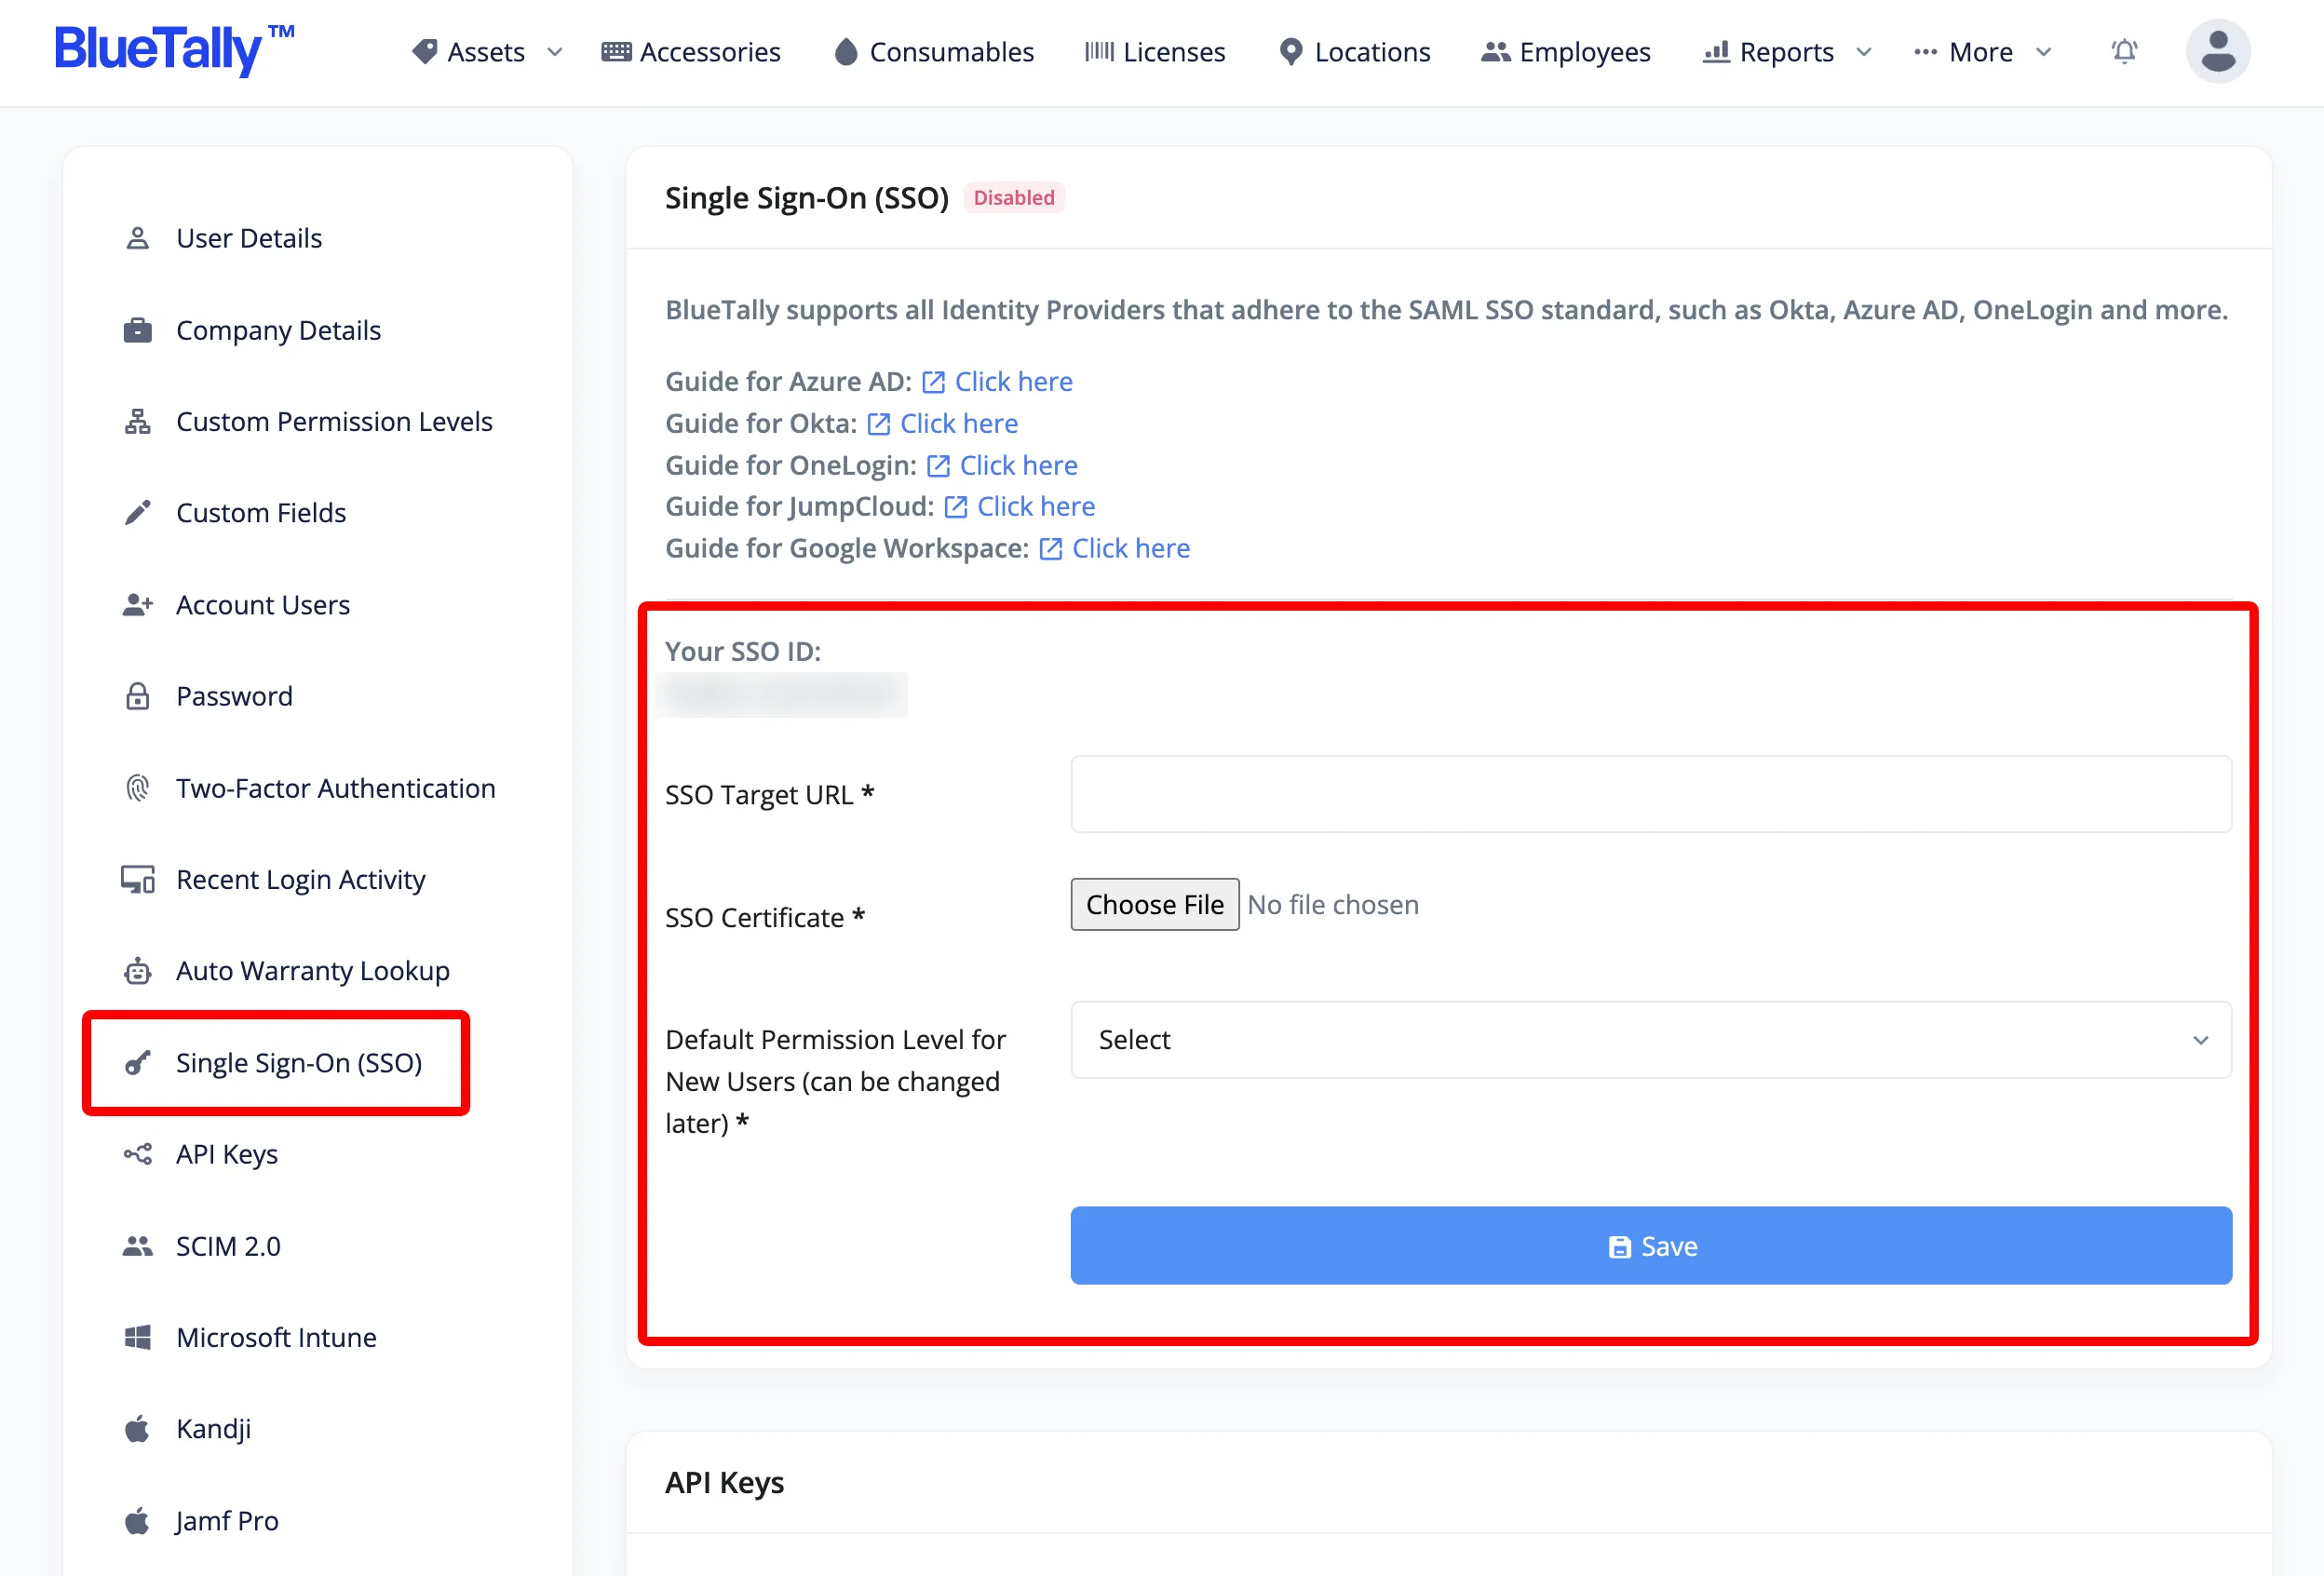Click the User Details person icon
The width and height of the screenshot is (2324, 1576).
pyautogui.click(x=138, y=238)
